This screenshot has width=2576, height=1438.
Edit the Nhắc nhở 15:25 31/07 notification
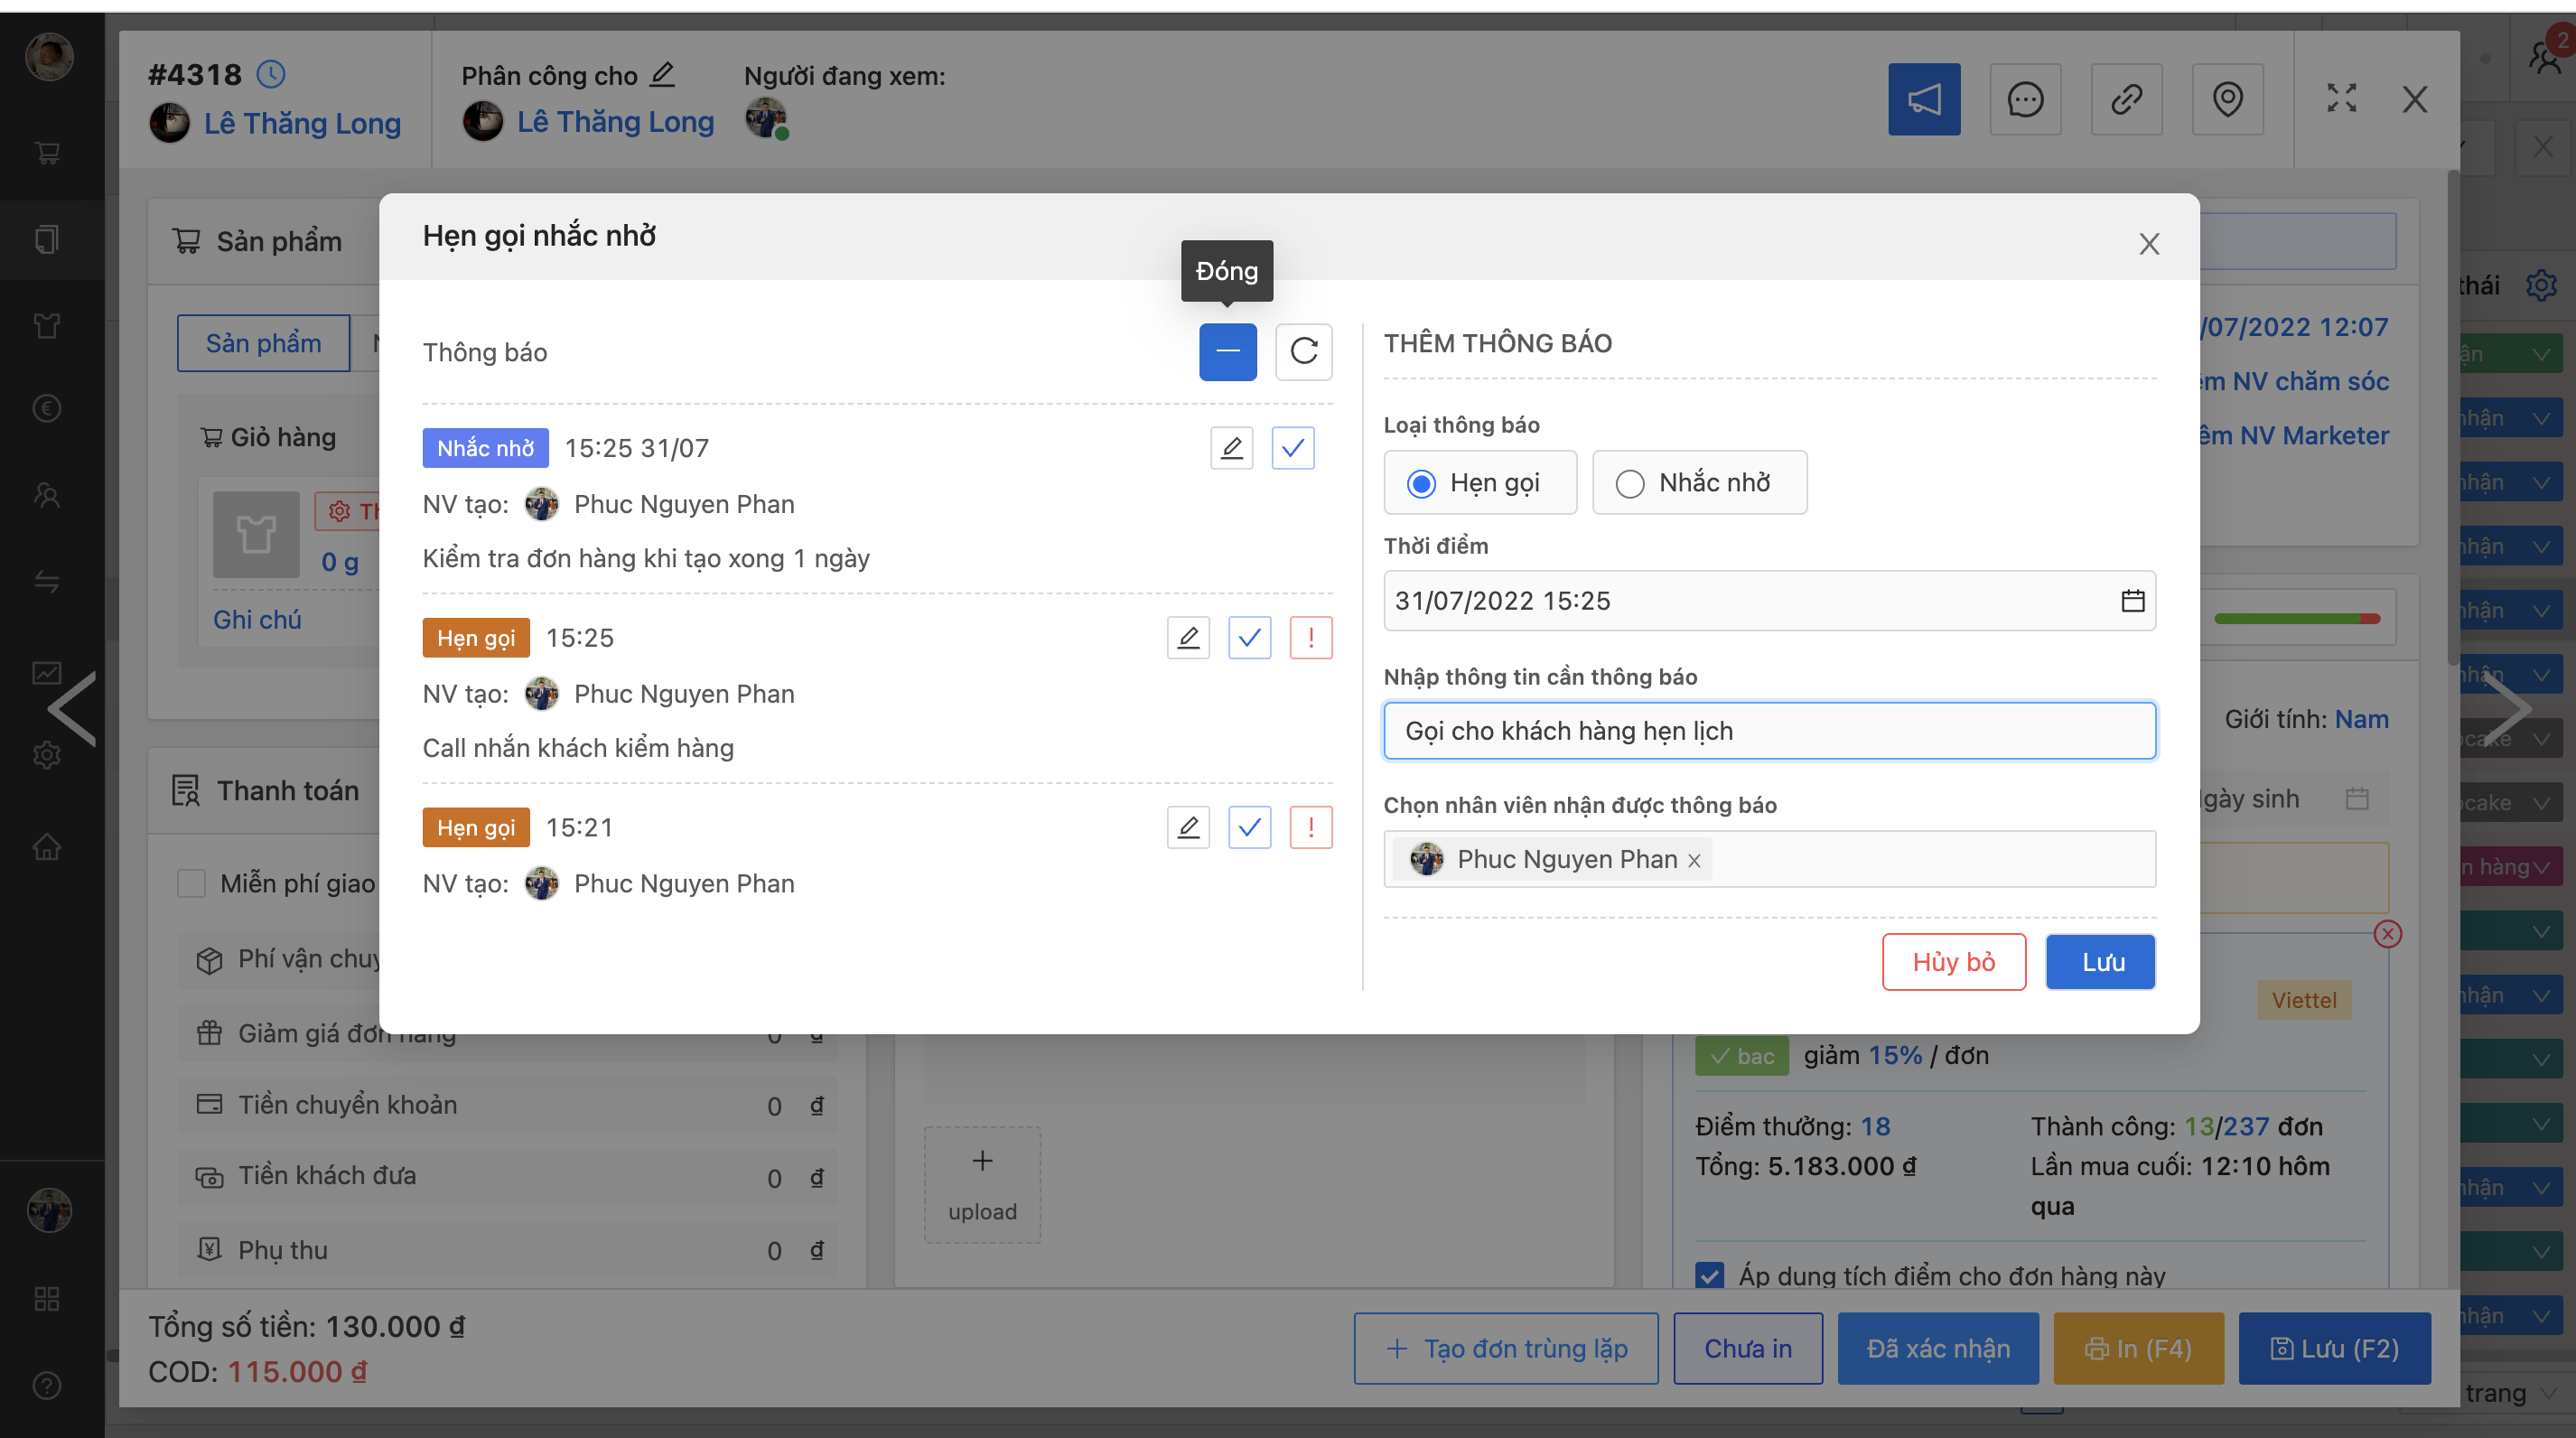point(1231,447)
